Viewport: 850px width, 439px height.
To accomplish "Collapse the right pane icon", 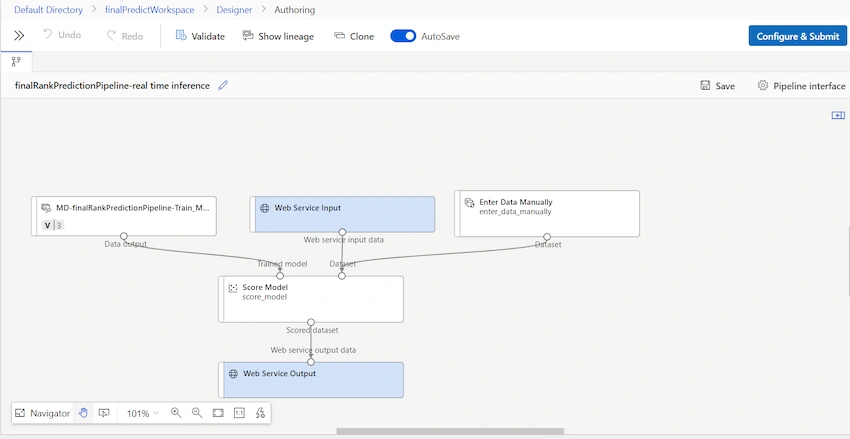I will [838, 115].
